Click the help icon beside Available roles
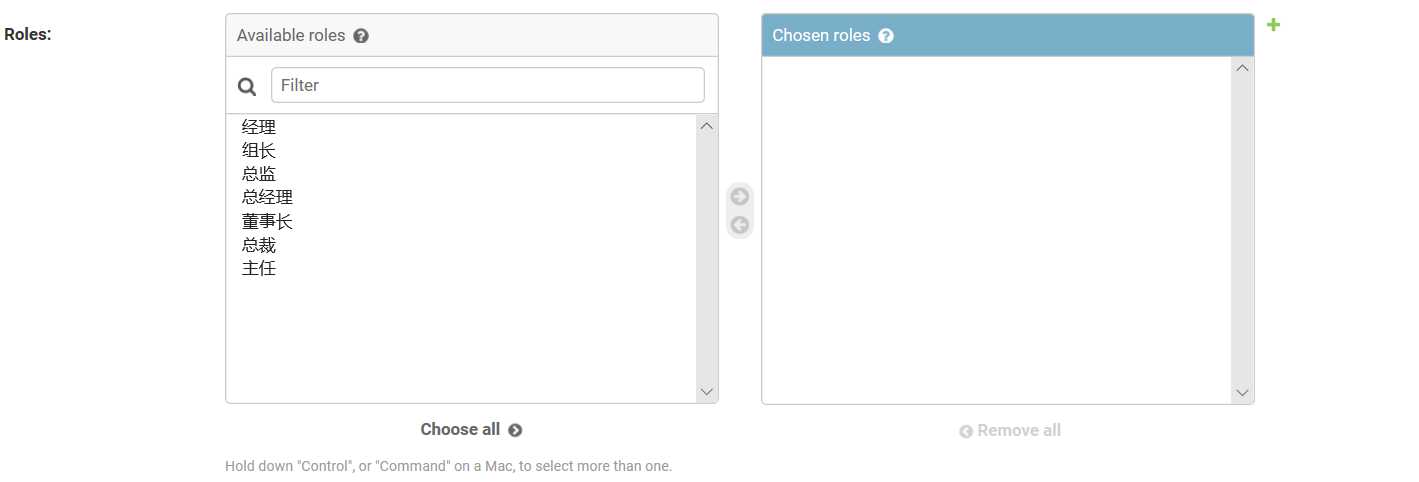 pos(361,36)
